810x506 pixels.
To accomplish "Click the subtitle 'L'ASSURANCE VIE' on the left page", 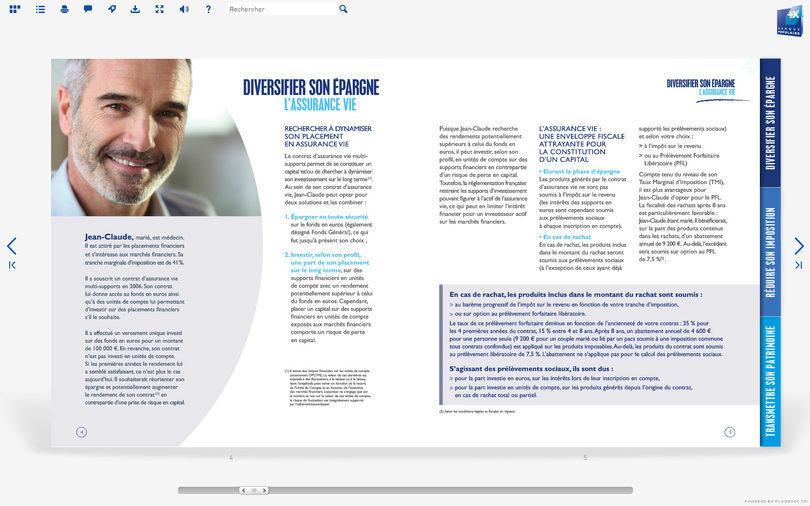I will (320, 105).
